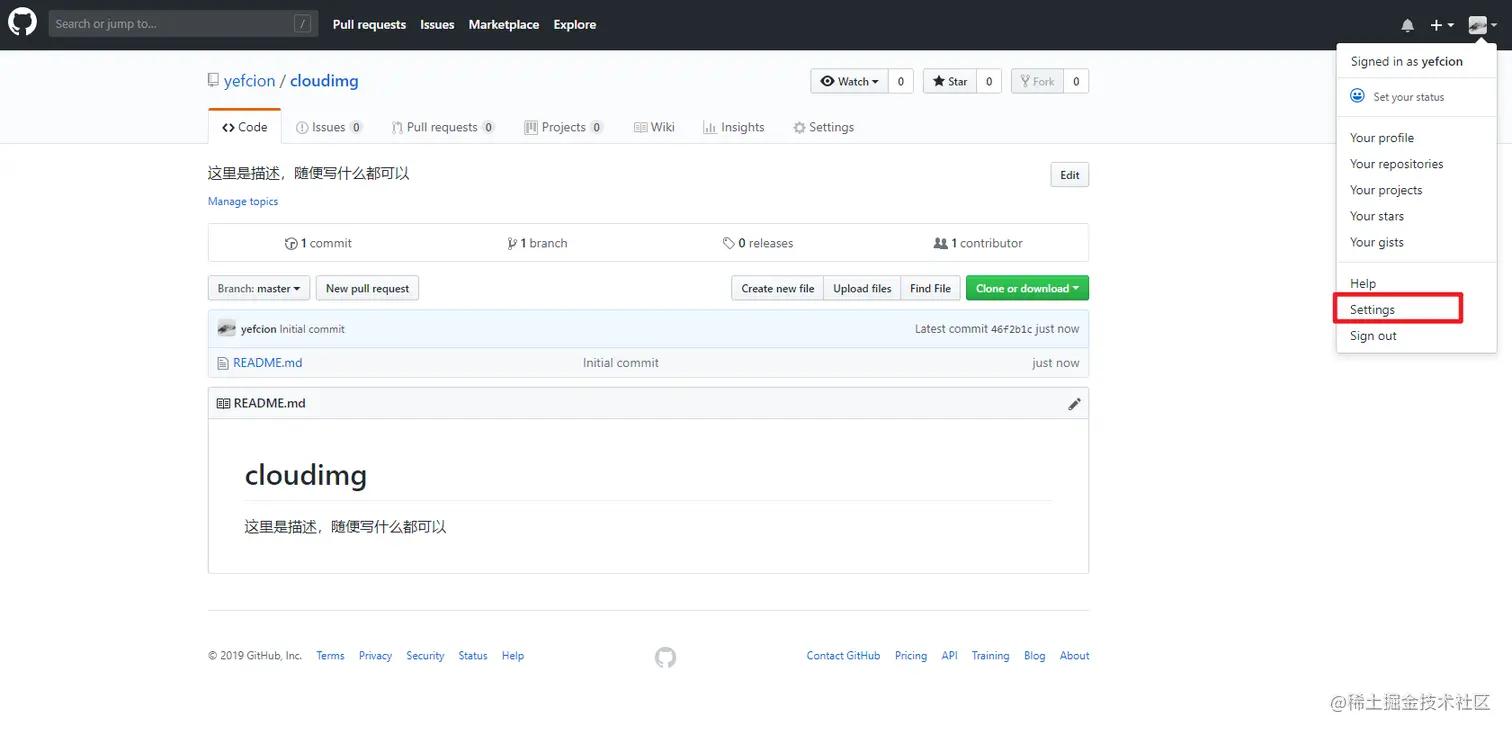This screenshot has width=1512, height=734.
Task: Click the Create new file button
Action: point(778,288)
